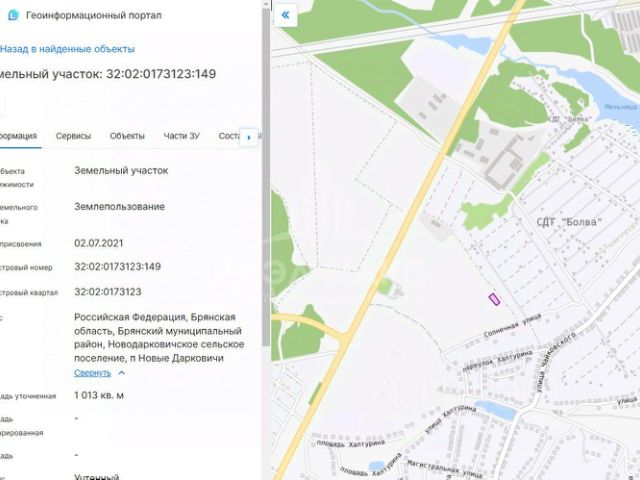640x480 pixels.
Task: Click the cadastral quarter value 32:02:0173123
Action: (x=108, y=292)
